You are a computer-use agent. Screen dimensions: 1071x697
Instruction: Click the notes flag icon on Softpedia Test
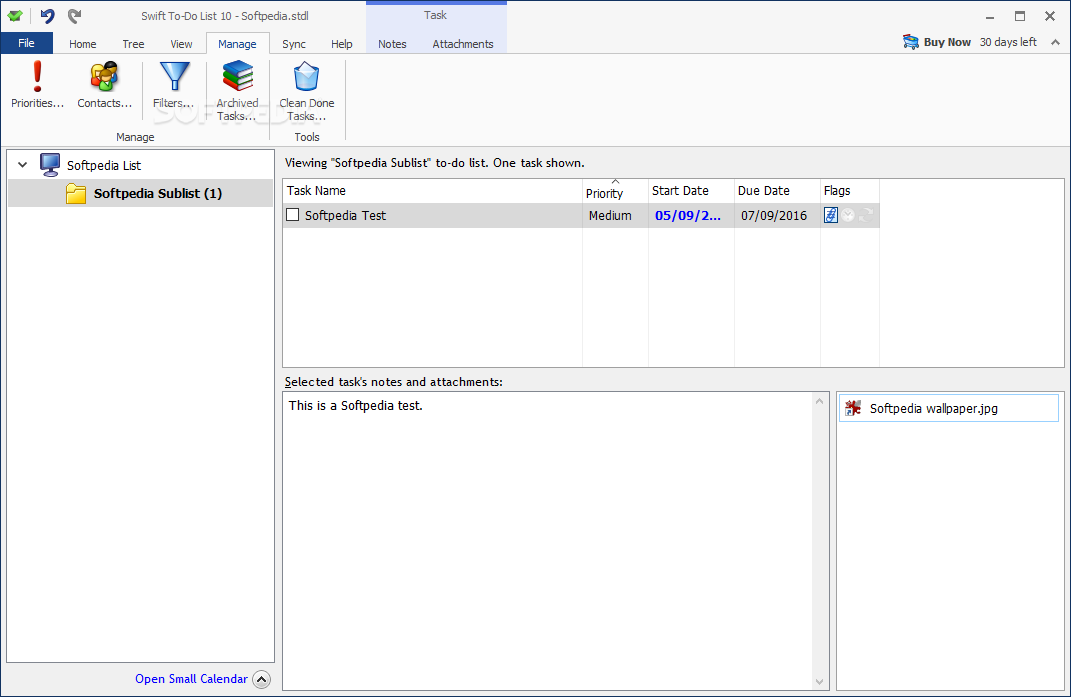[831, 215]
